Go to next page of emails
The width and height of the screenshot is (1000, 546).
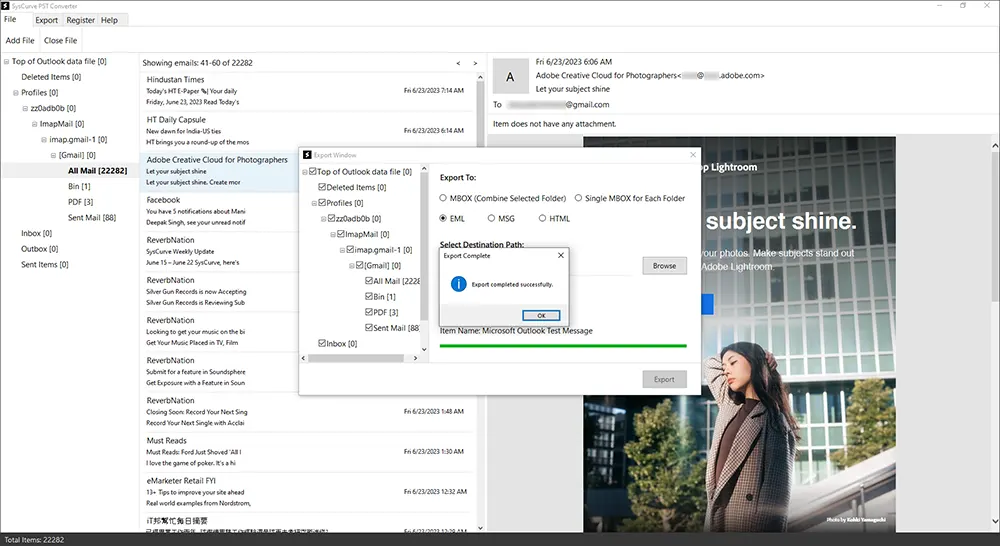coord(475,63)
